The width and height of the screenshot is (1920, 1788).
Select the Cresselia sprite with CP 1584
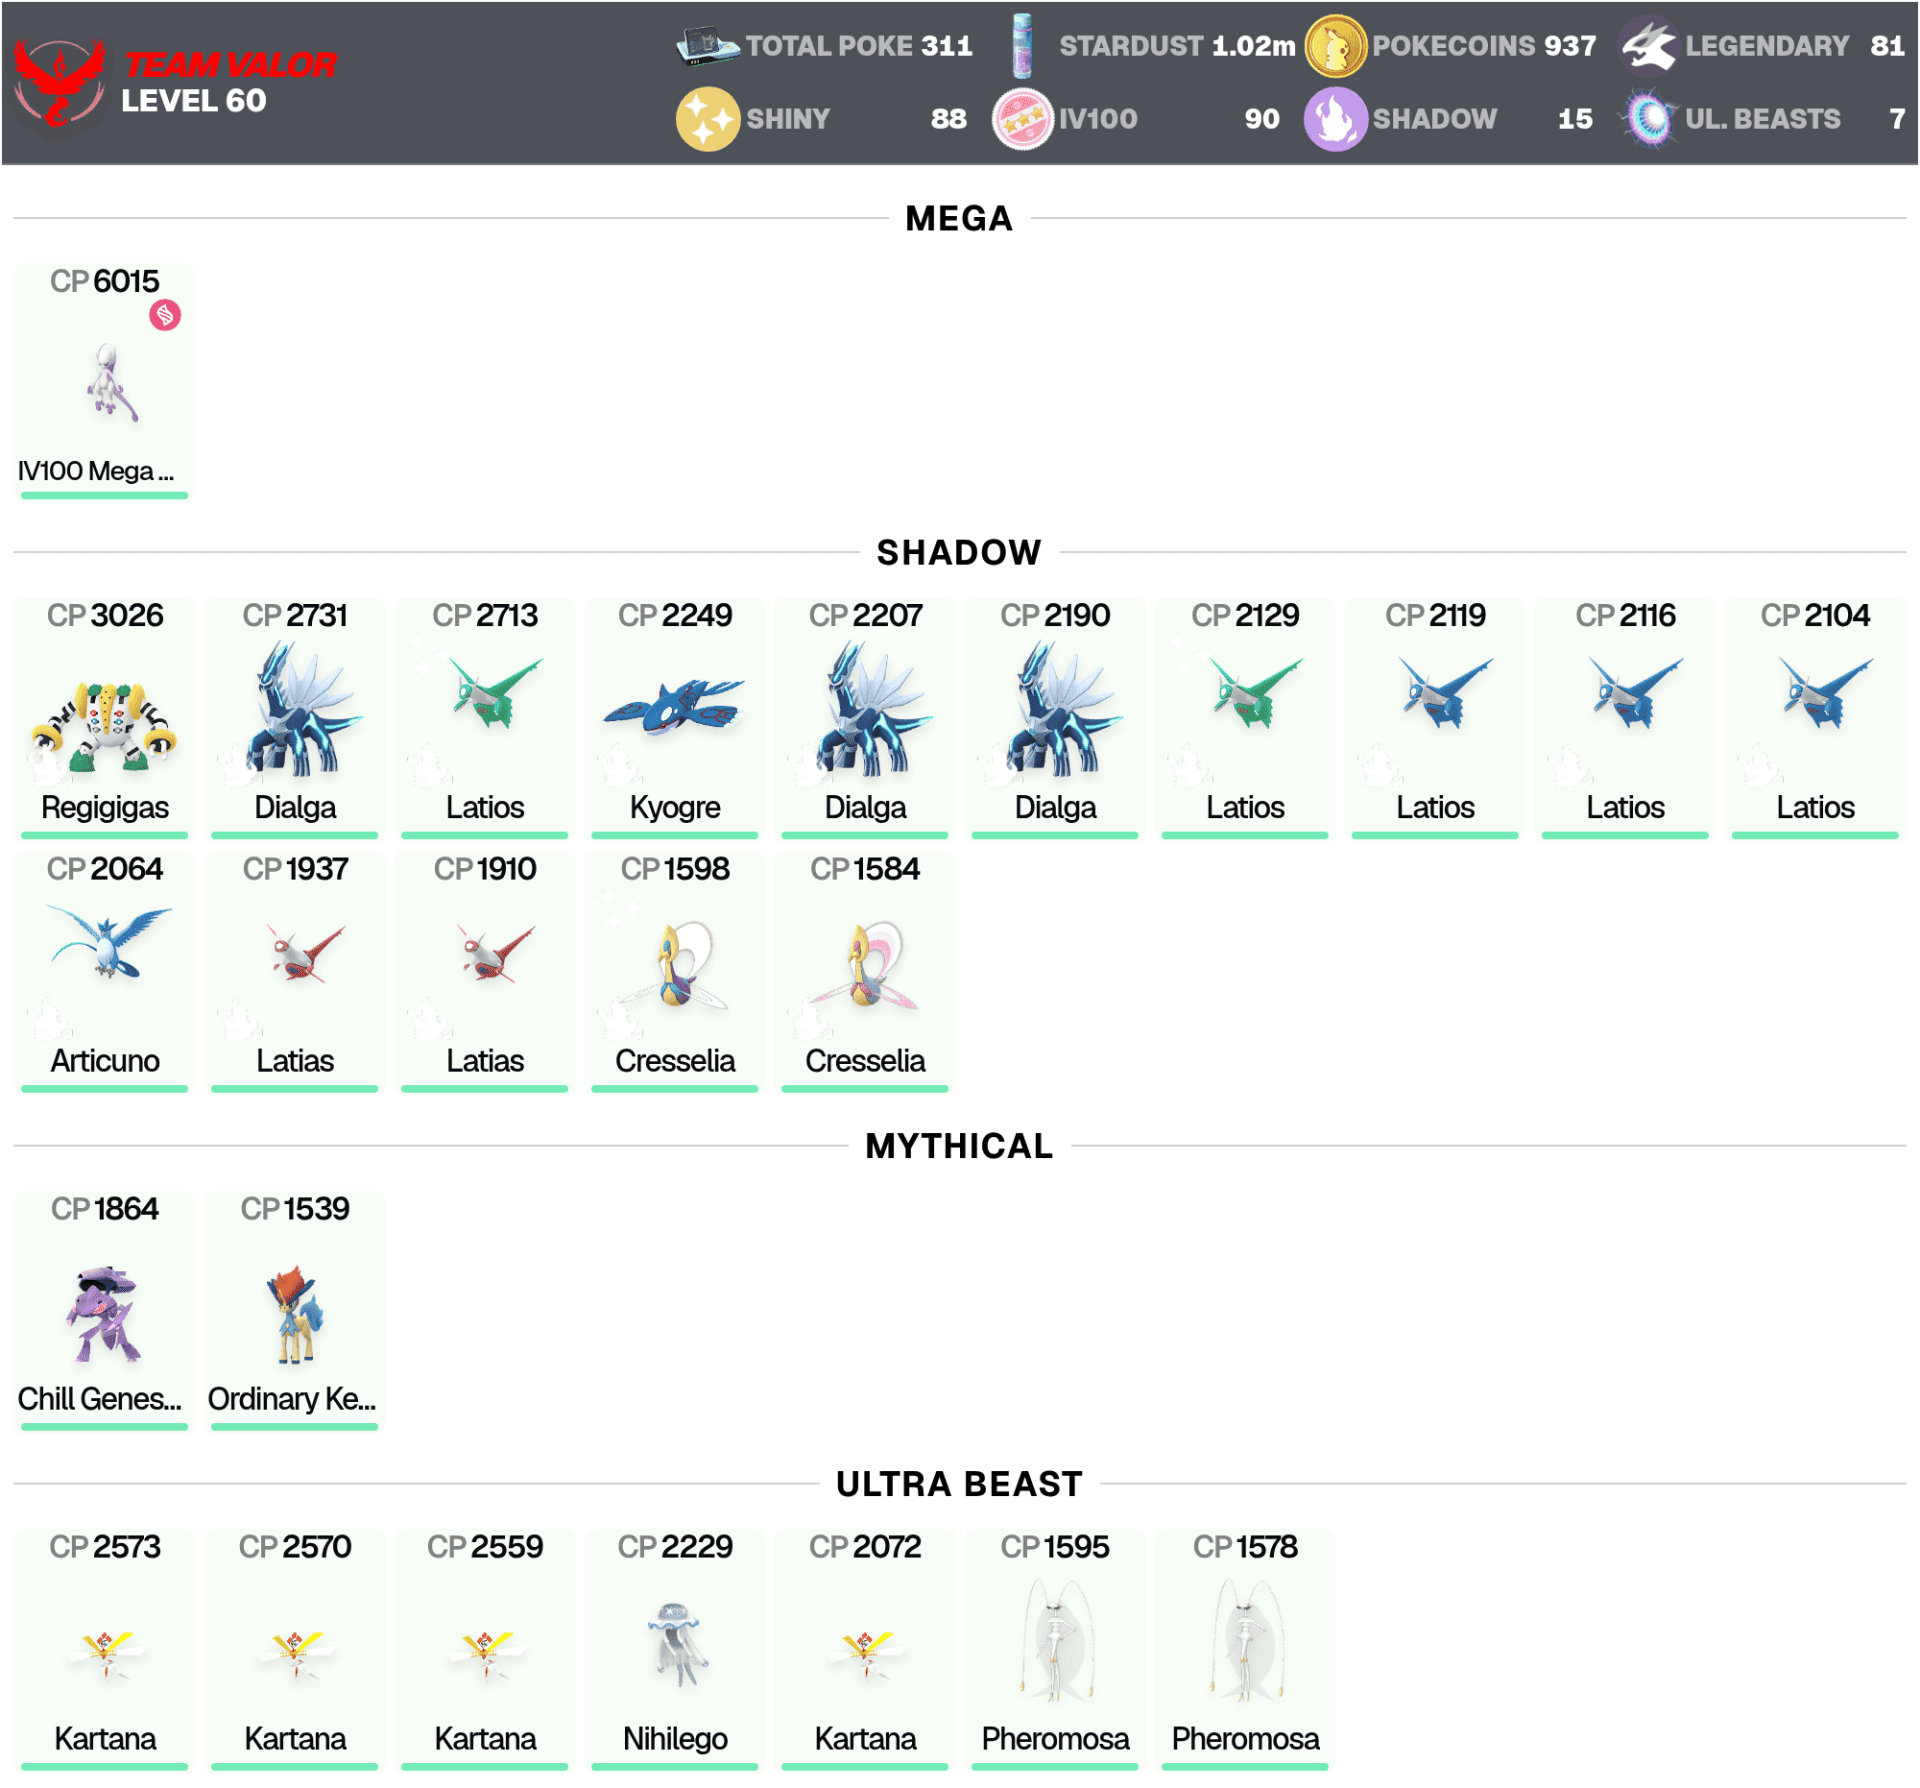point(866,964)
